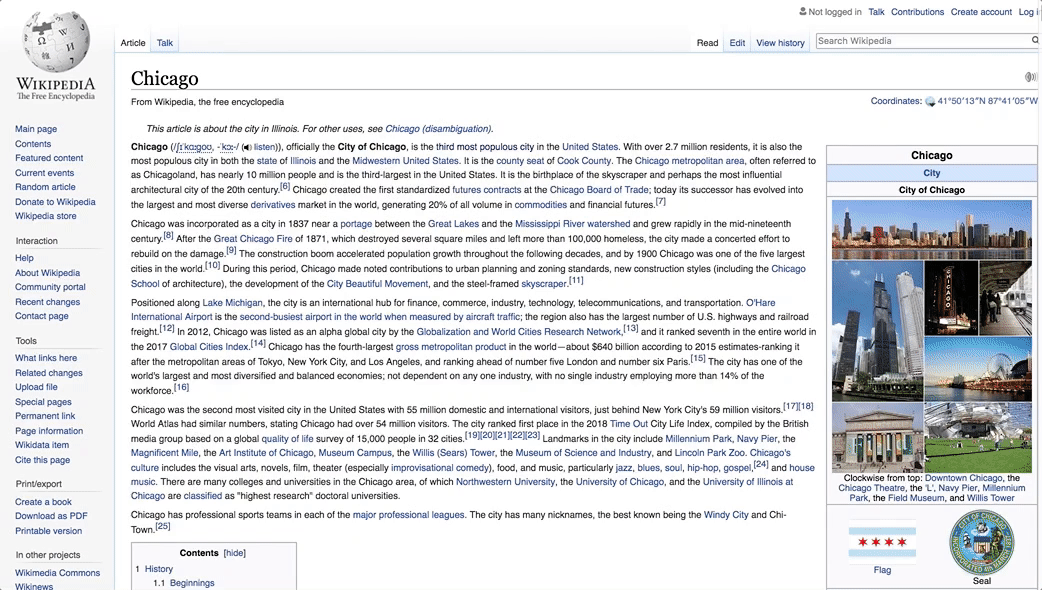Viewport: 1042px width, 590px height.
Task: Open the Flag link under the flag
Action: click(882, 570)
